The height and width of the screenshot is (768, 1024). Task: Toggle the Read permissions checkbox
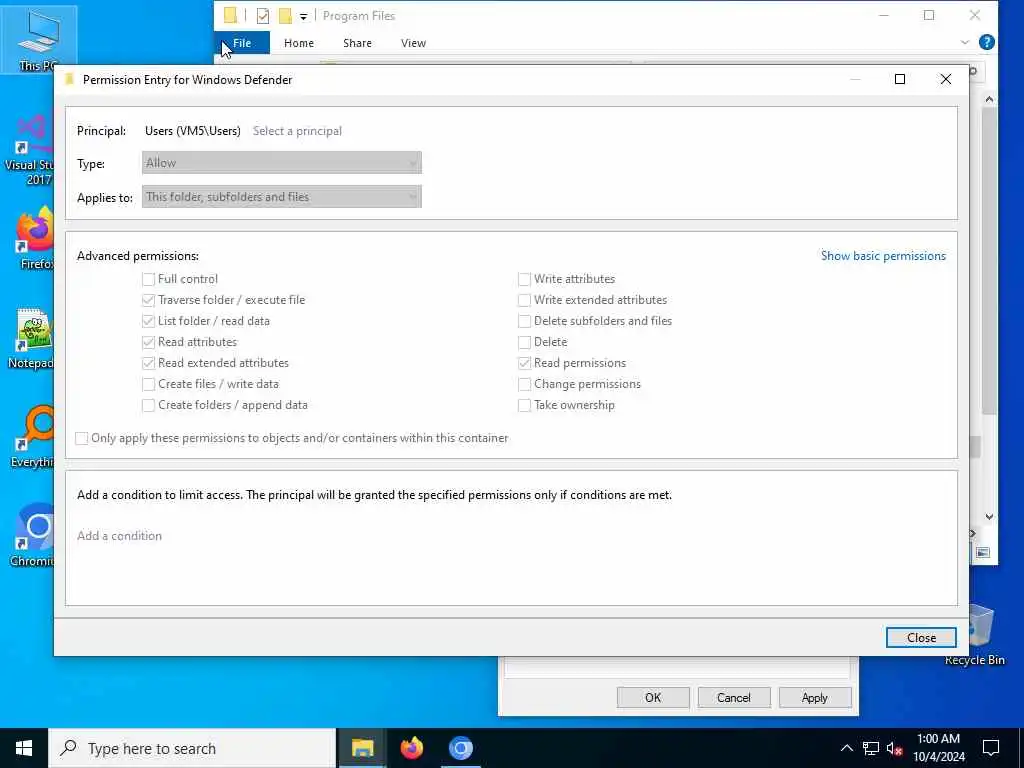[524, 363]
